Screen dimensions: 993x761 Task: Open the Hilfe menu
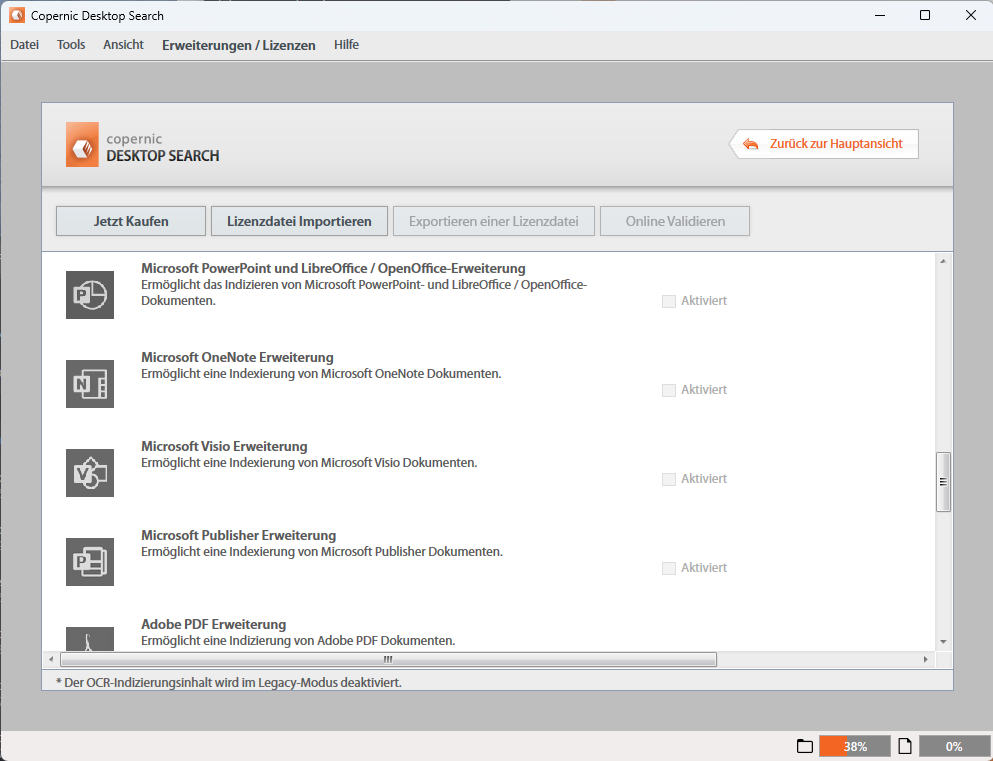346,44
